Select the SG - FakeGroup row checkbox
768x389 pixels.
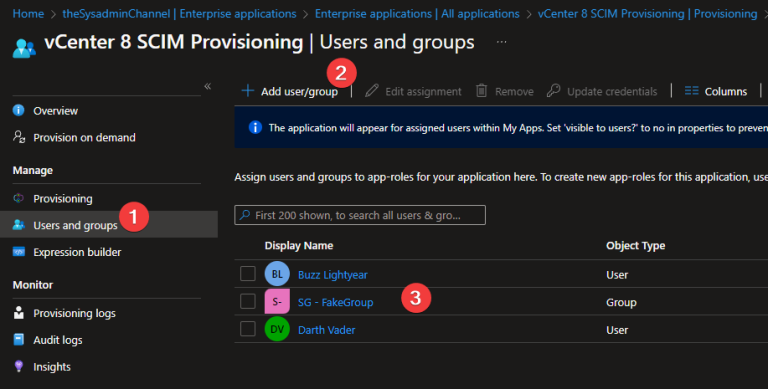pyautogui.click(x=248, y=301)
